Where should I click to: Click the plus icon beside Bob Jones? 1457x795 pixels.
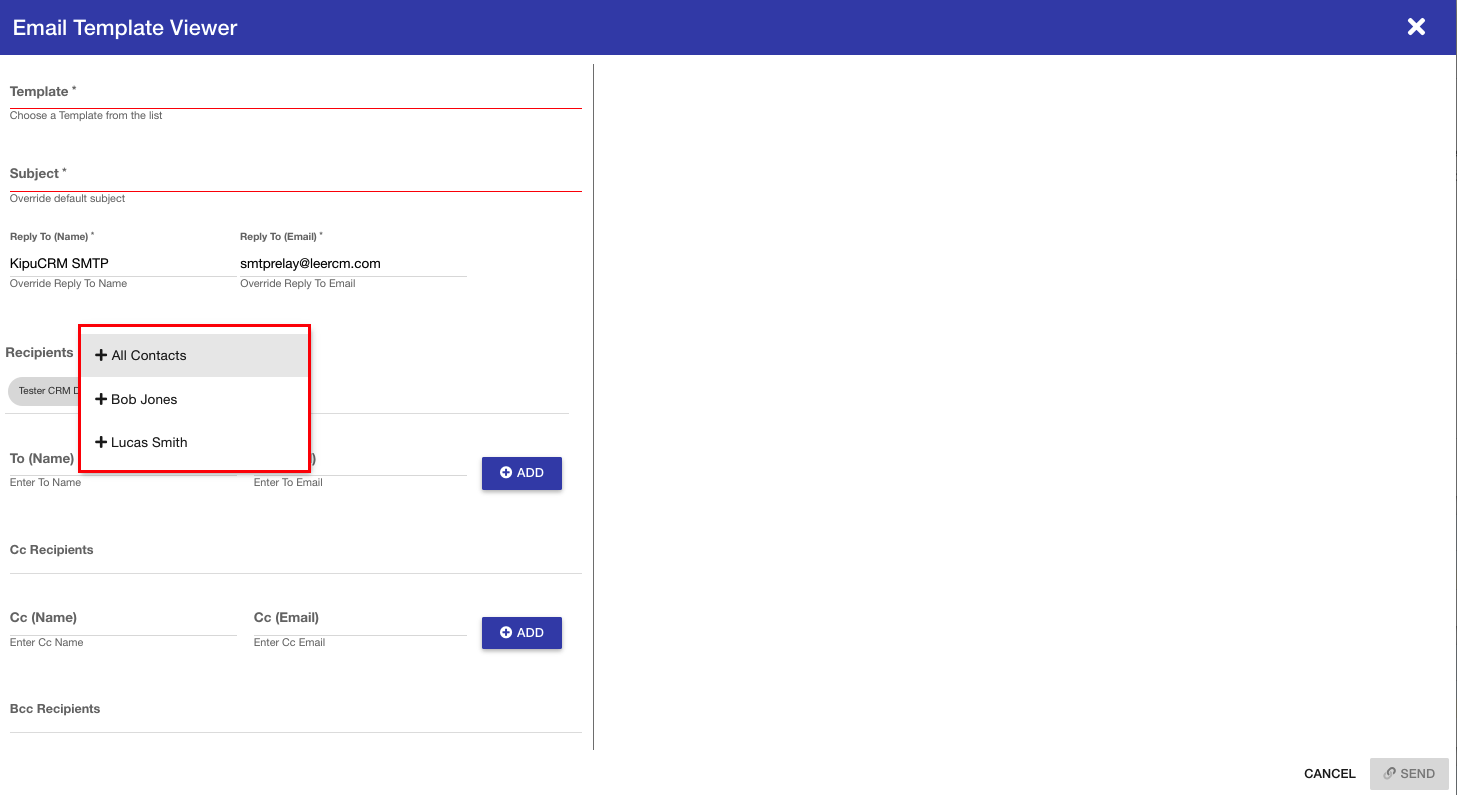(101, 399)
